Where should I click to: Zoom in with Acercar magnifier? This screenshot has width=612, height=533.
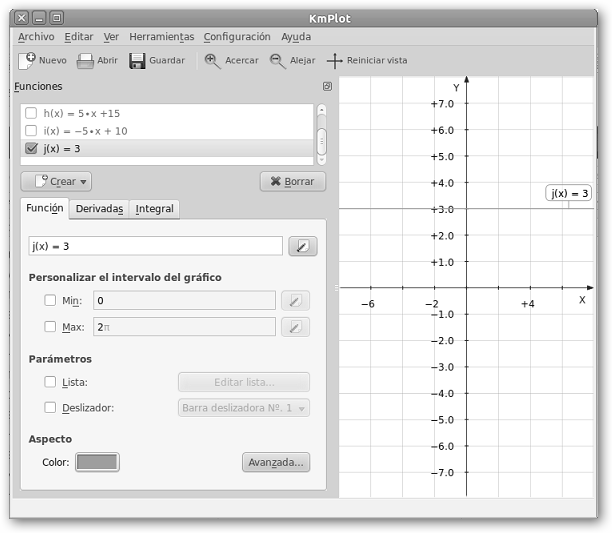point(212,61)
